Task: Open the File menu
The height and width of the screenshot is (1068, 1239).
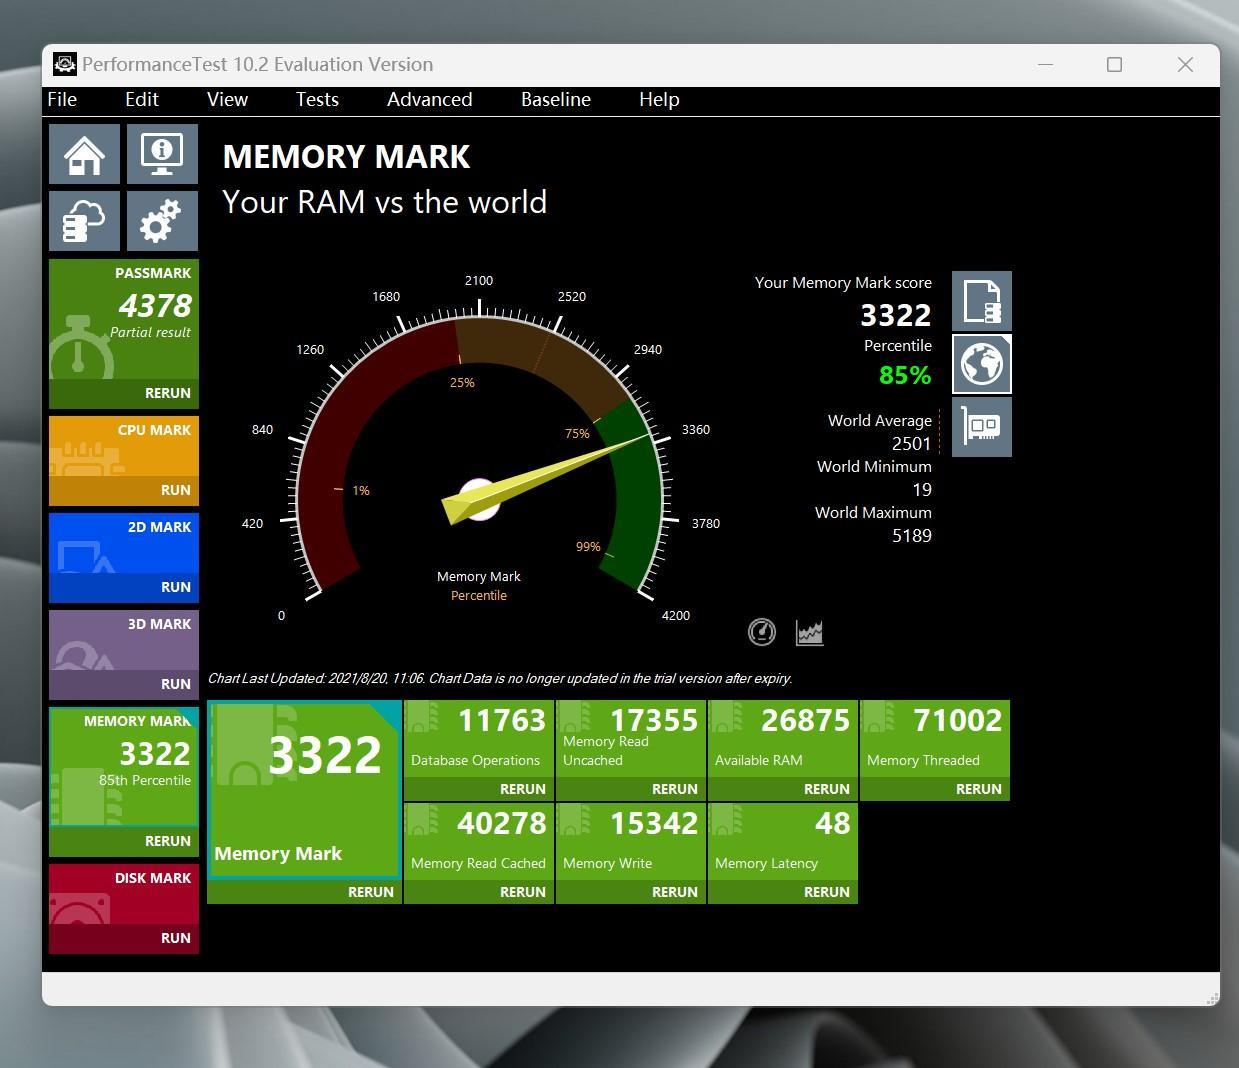Action: [62, 100]
